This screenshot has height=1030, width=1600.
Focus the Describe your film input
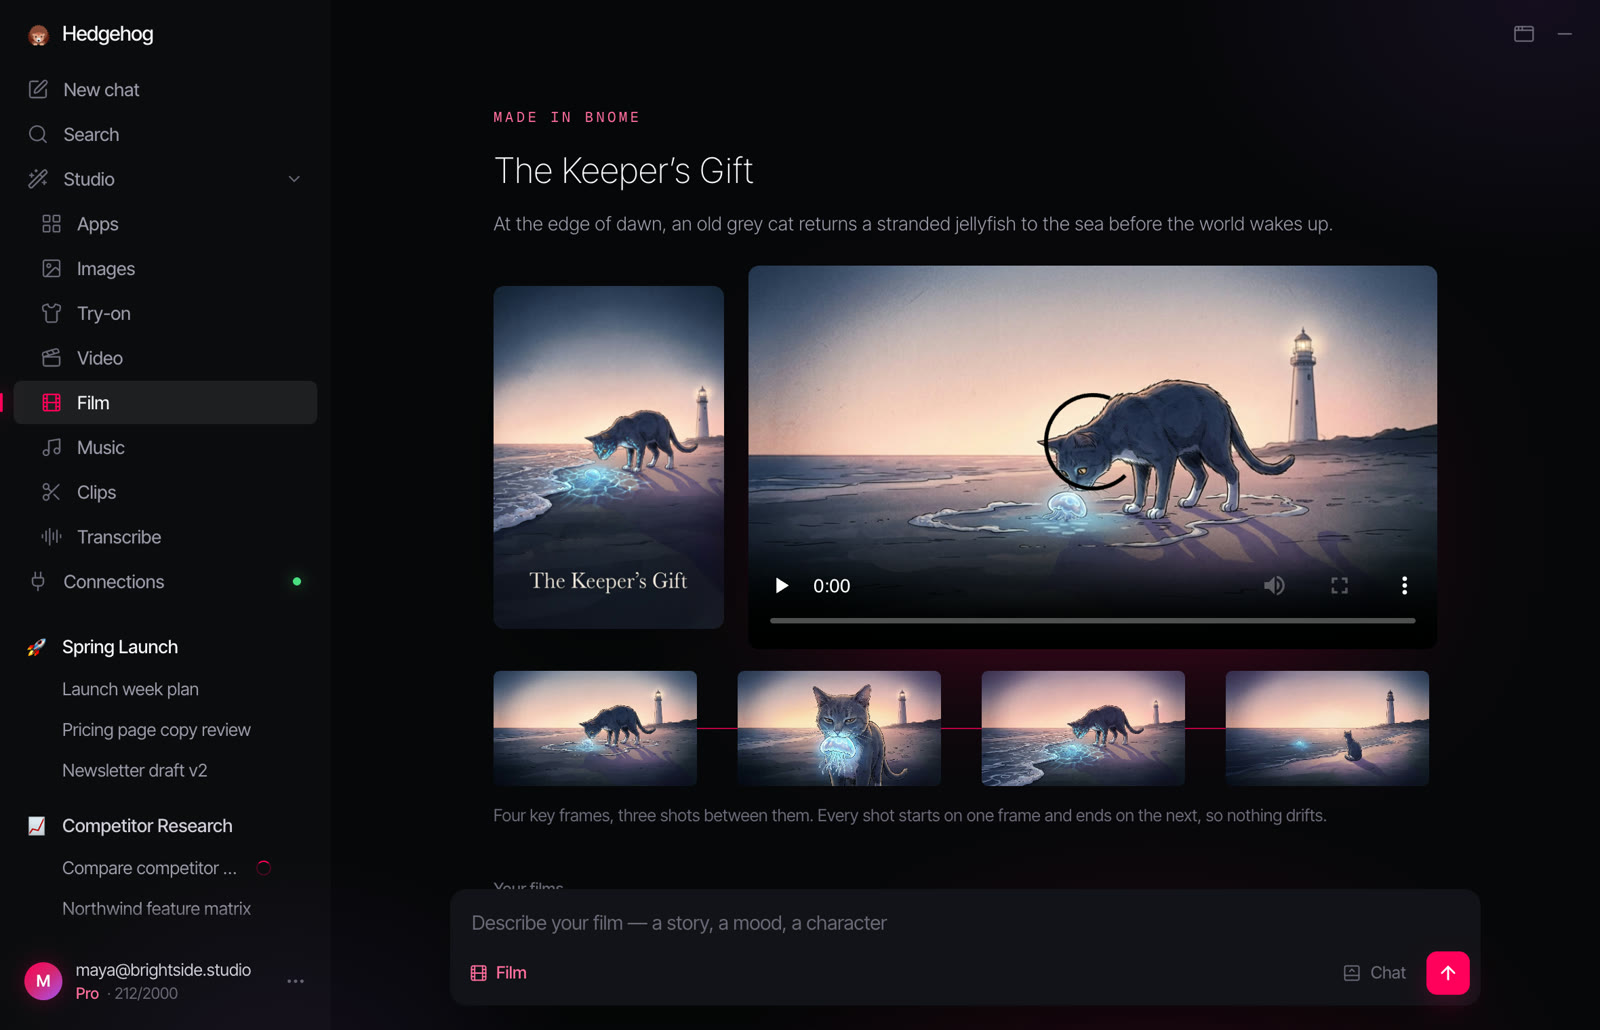964,923
